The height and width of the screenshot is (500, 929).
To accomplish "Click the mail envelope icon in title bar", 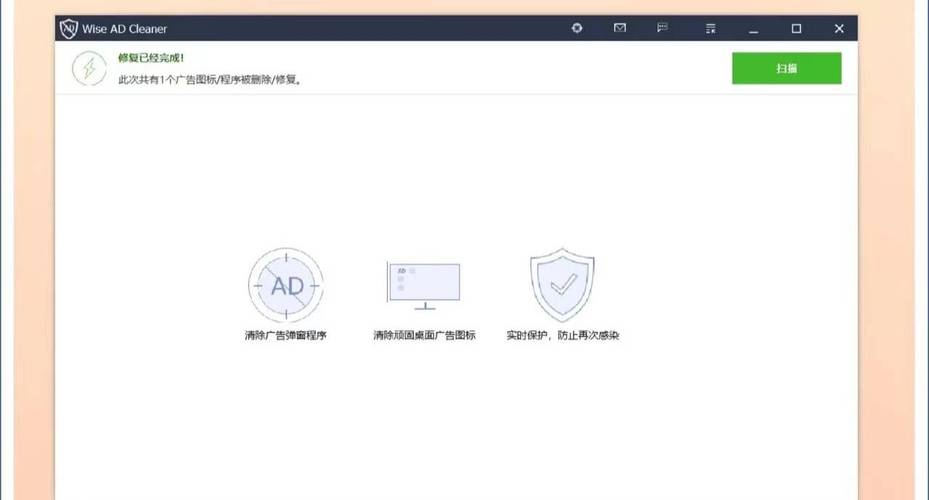I will [x=620, y=28].
